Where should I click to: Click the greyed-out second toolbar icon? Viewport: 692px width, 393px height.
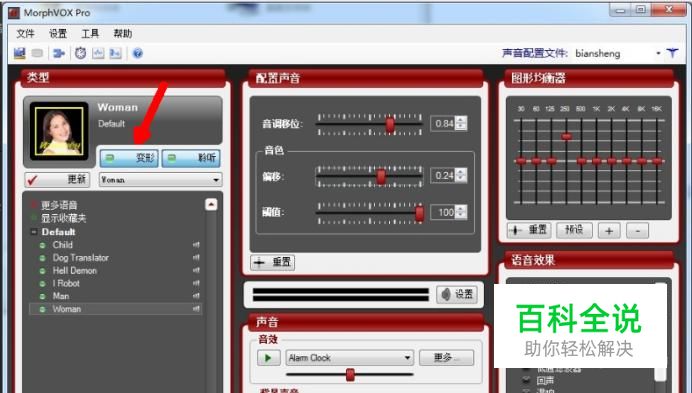[38, 53]
